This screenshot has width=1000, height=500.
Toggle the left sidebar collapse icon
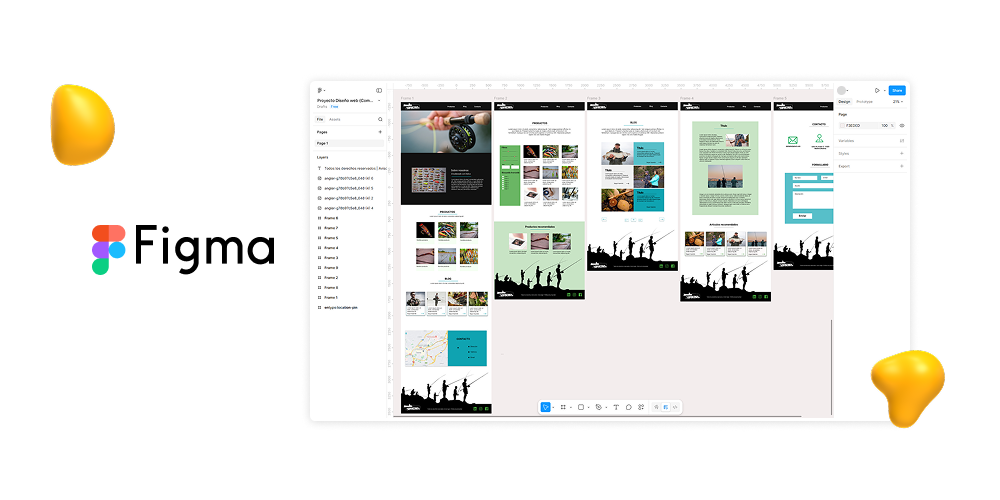379,91
